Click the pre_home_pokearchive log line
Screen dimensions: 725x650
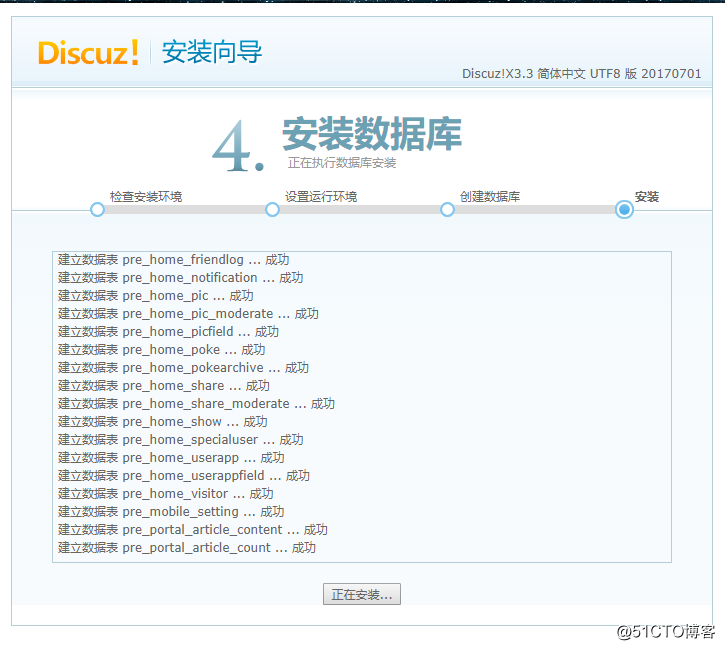pyautogui.click(x=183, y=368)
